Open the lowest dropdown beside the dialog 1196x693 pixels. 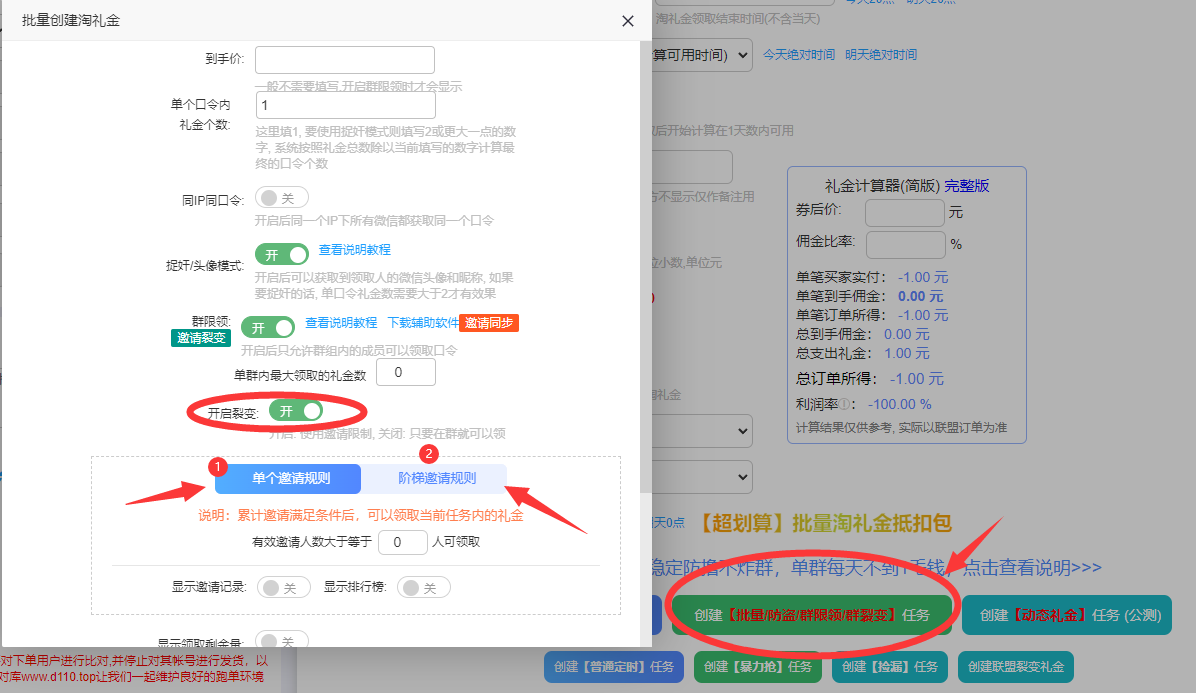[x=702, y=477]
